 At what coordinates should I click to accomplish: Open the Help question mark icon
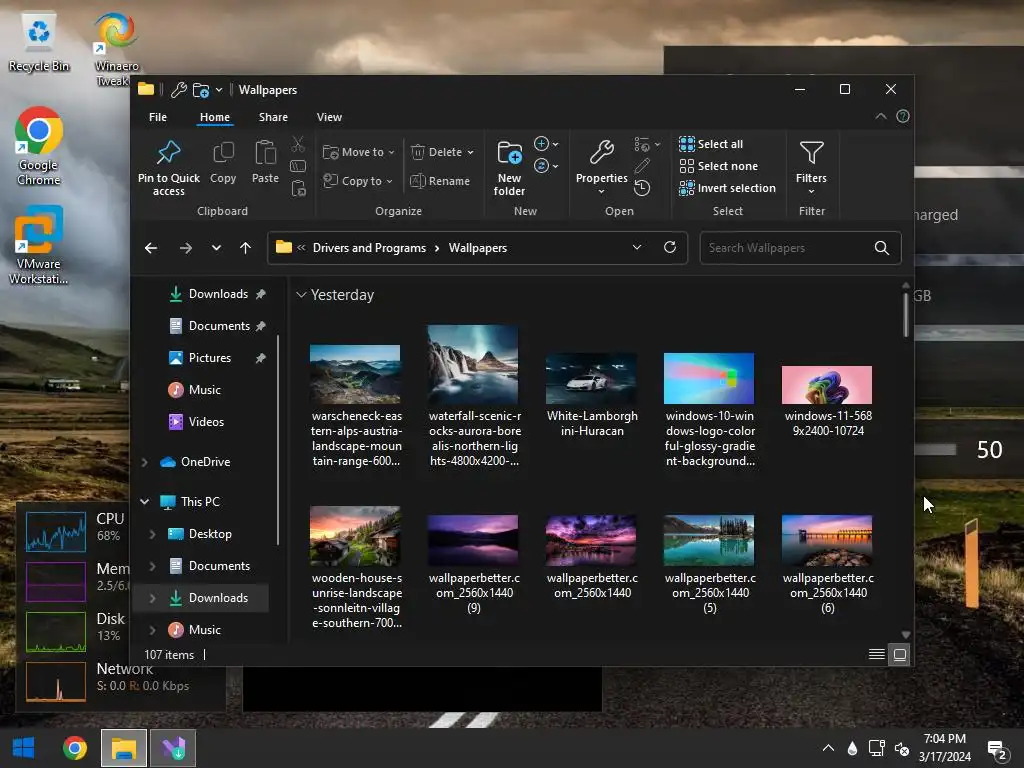[903, 116]
